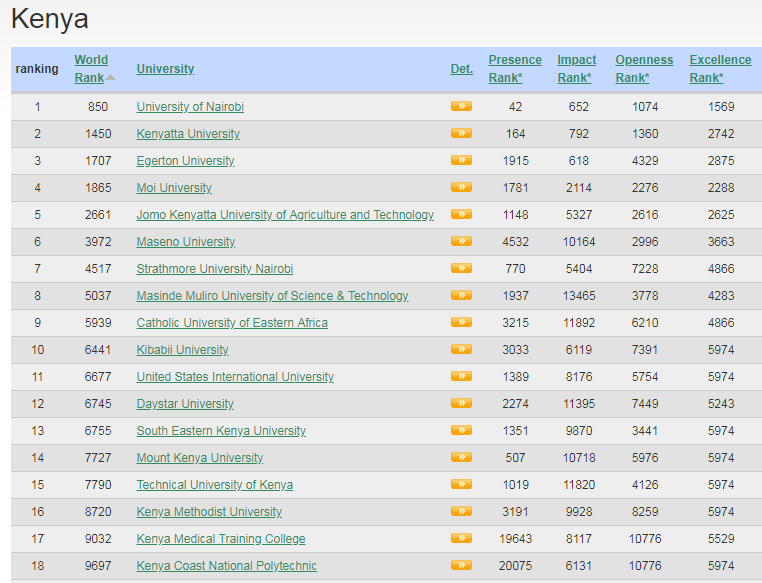Select excellence rank value 5529
The height and width of the screenshot is (583, 762).
(x=721, y=539)
